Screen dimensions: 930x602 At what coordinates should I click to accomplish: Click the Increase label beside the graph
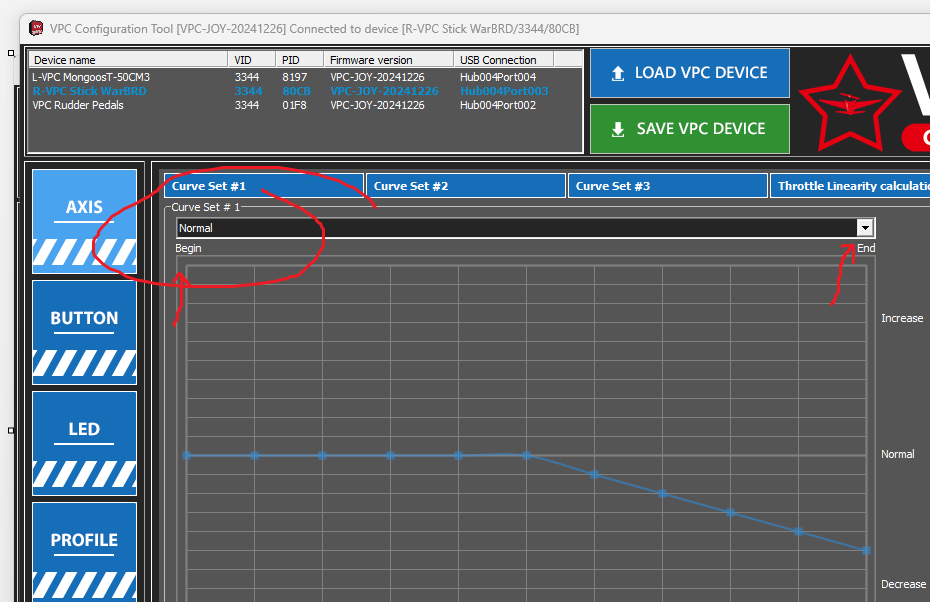click(x=902, y=318)
